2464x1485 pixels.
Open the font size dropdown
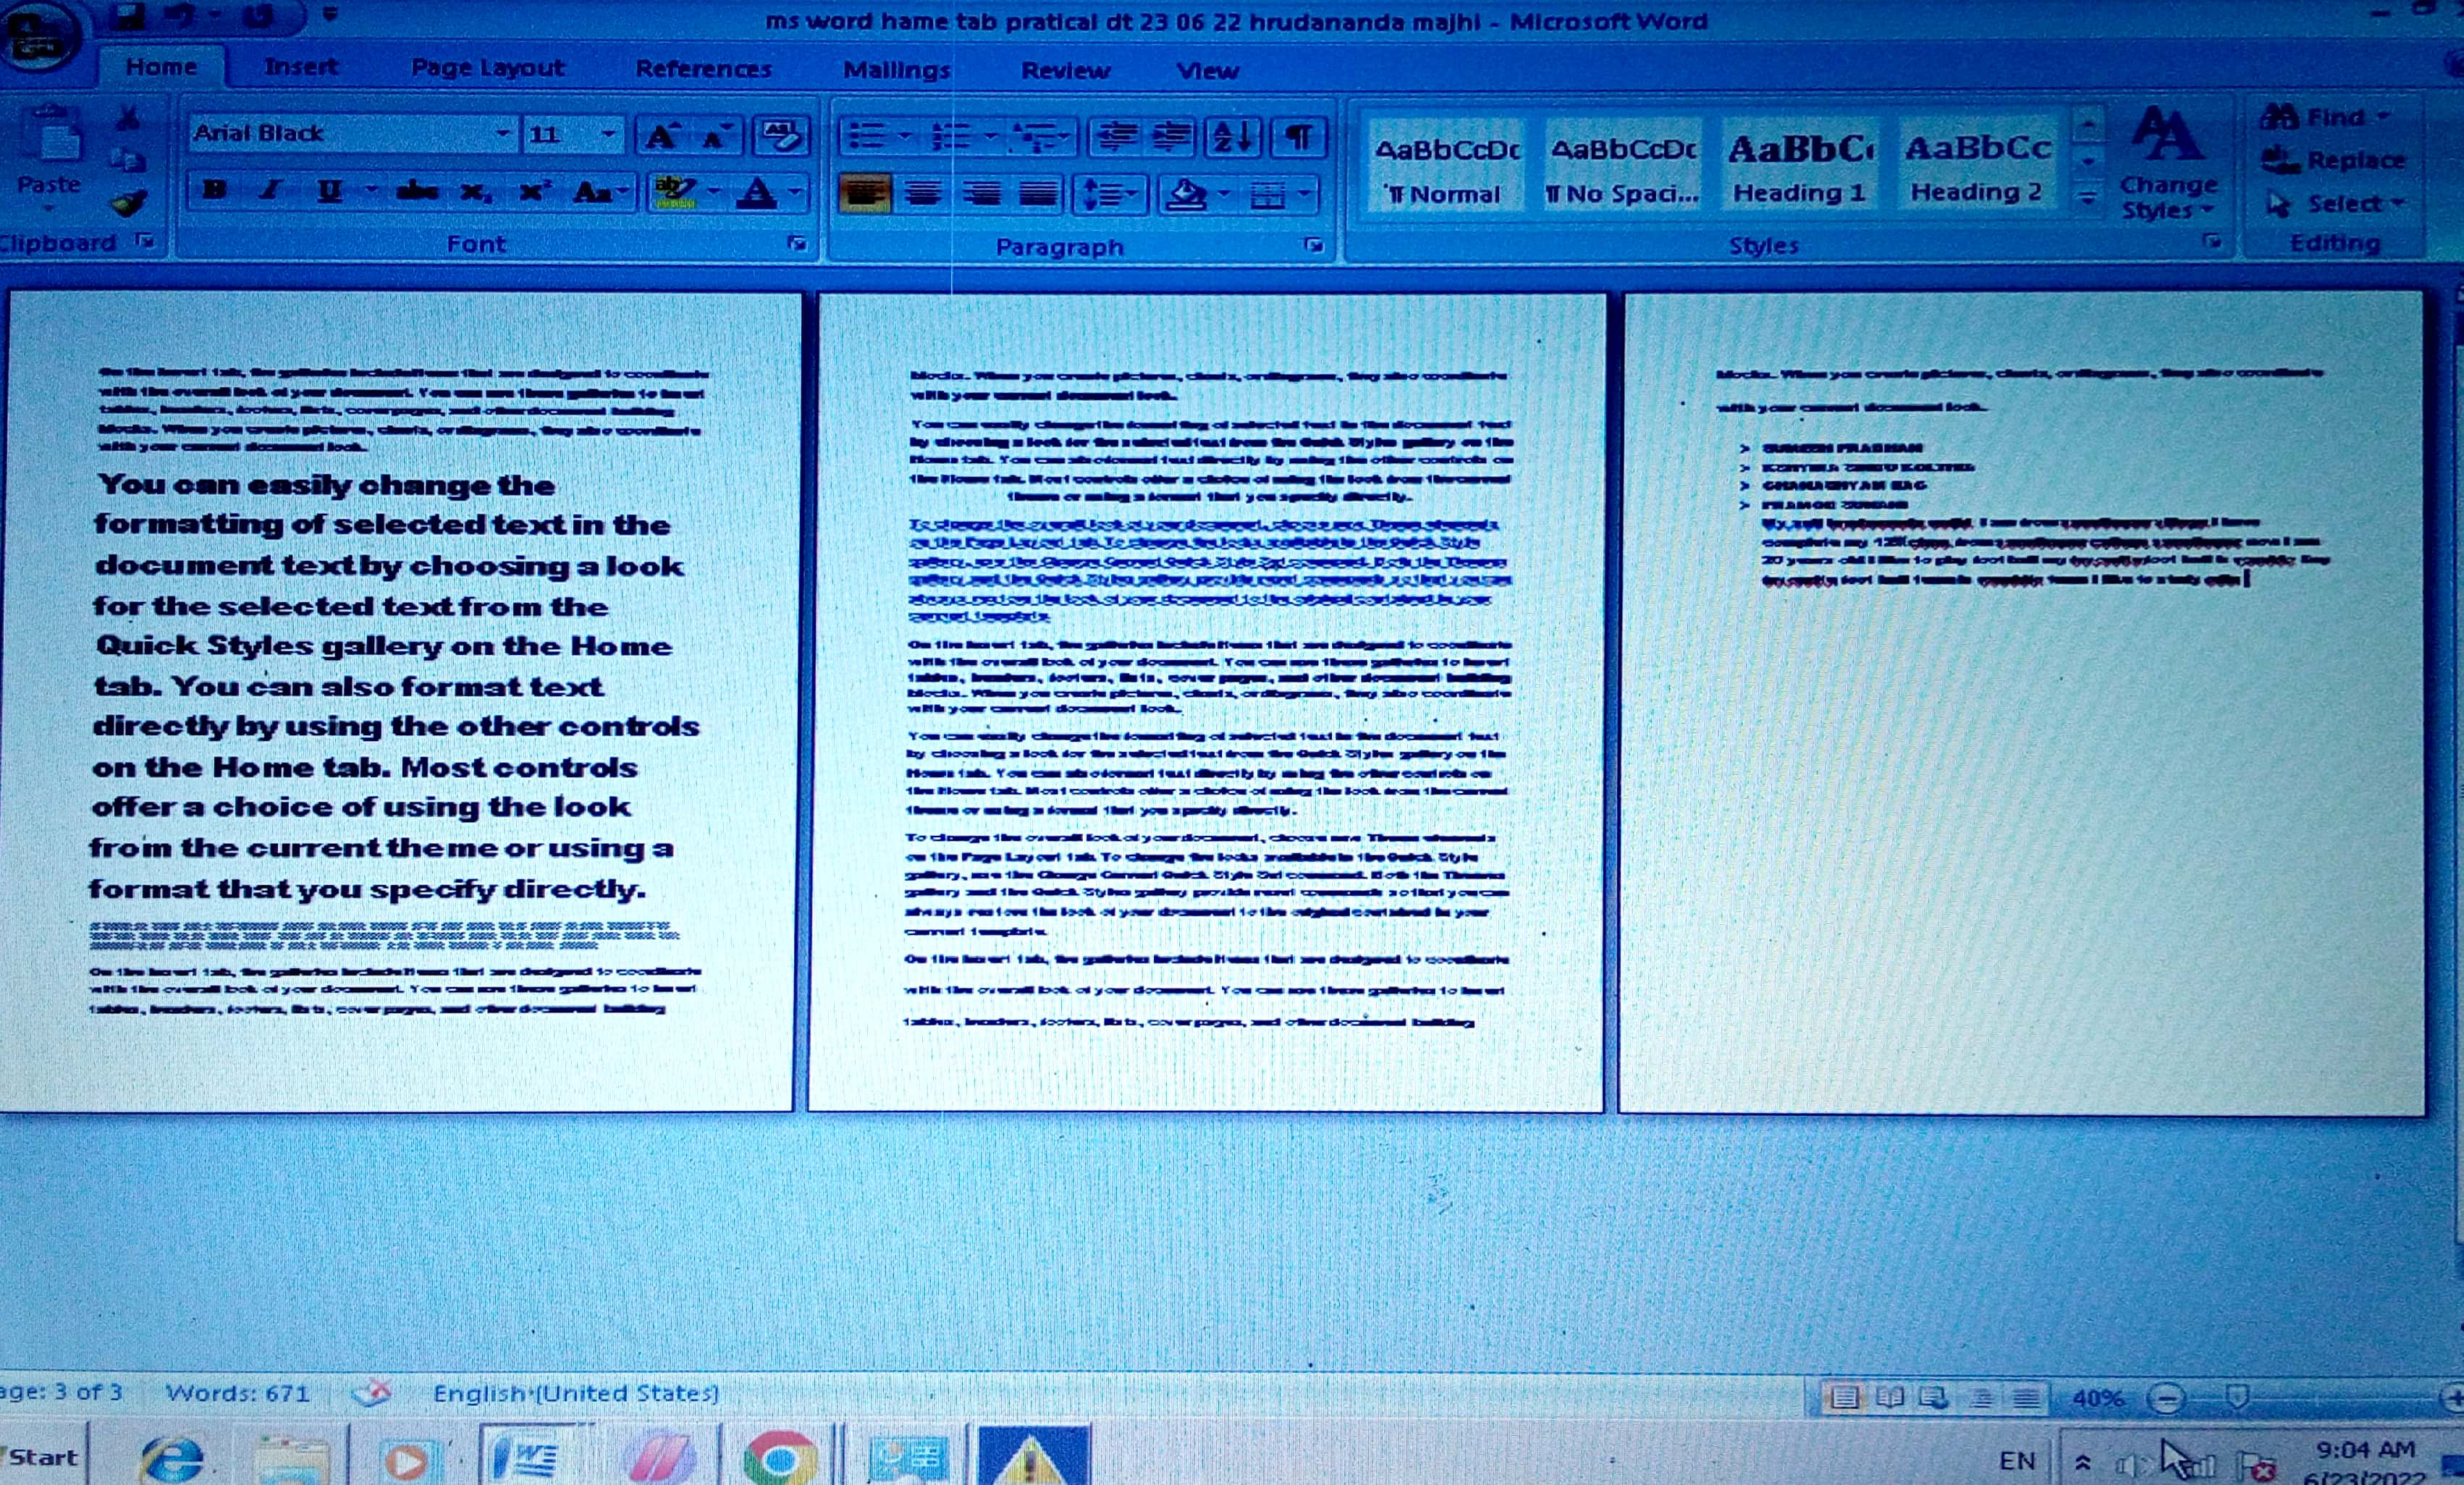point(608,134)
